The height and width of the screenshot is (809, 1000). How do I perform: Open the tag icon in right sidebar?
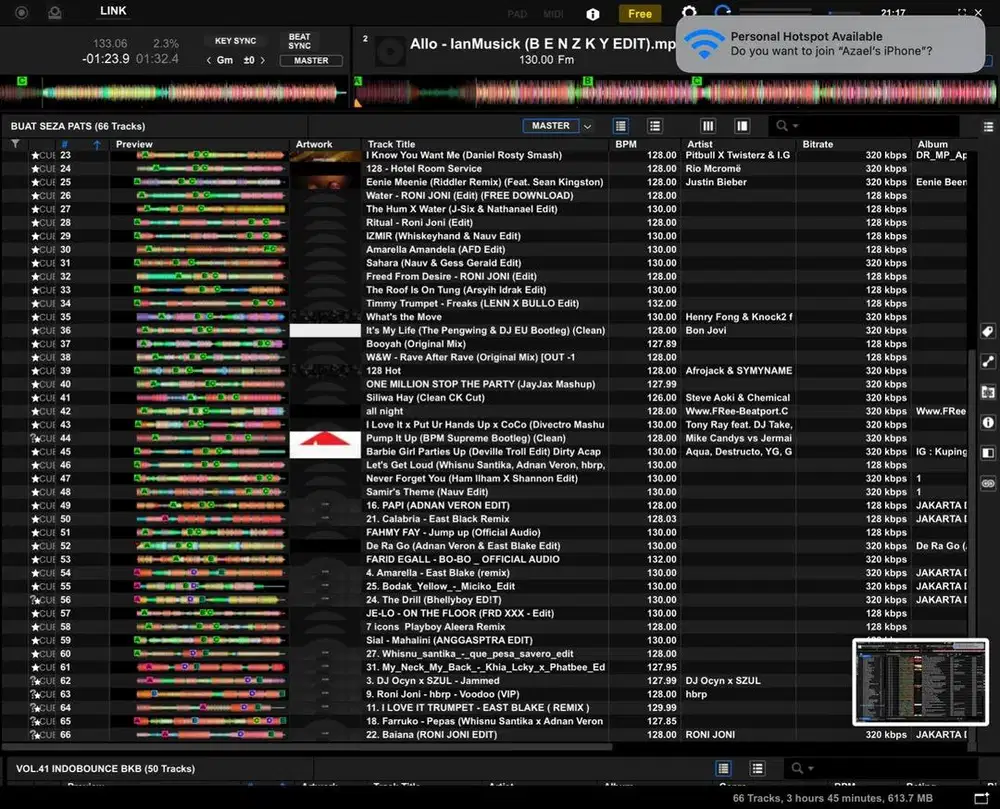[988, 331]
